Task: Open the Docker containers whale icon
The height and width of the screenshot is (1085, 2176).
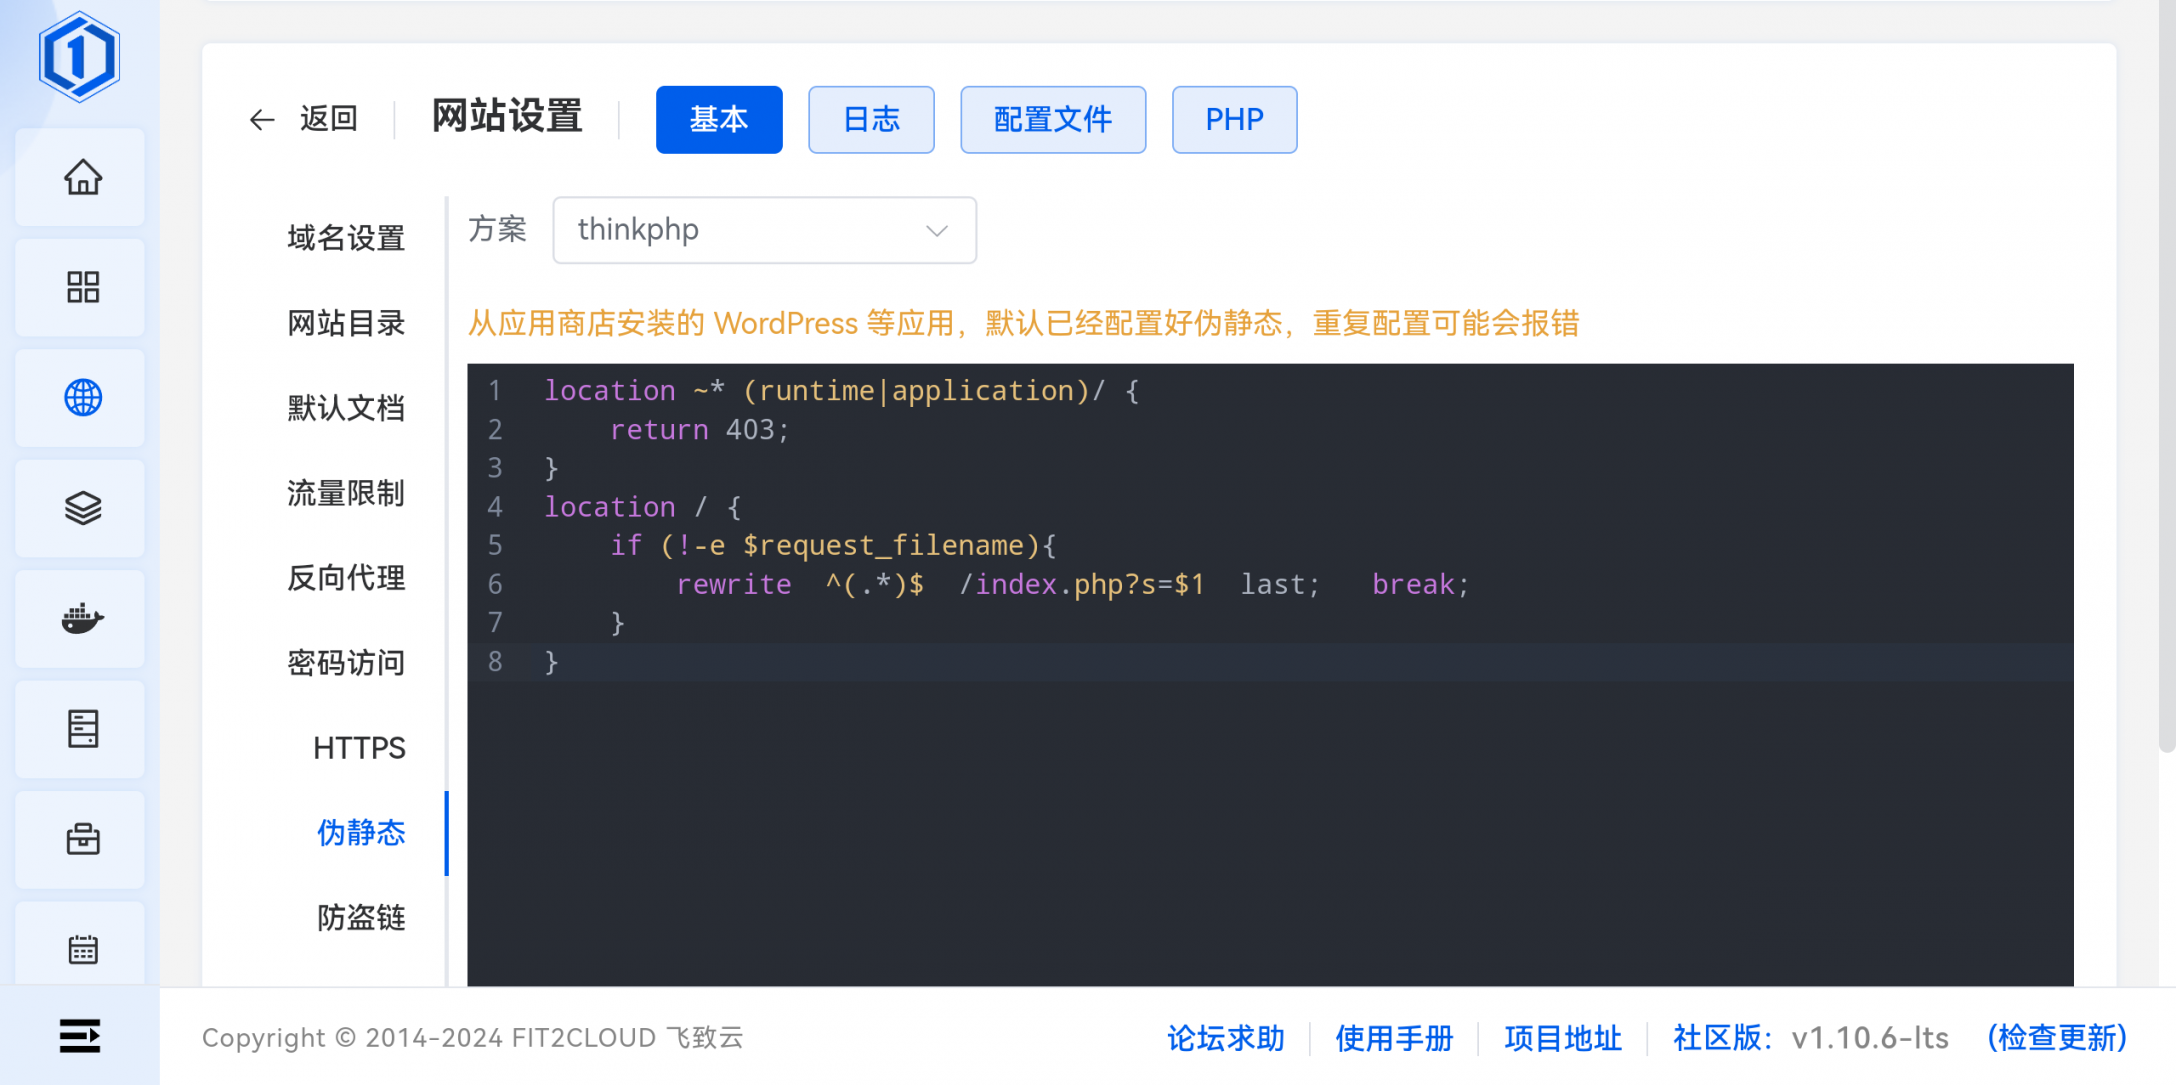Action: (x=83, y=619)
